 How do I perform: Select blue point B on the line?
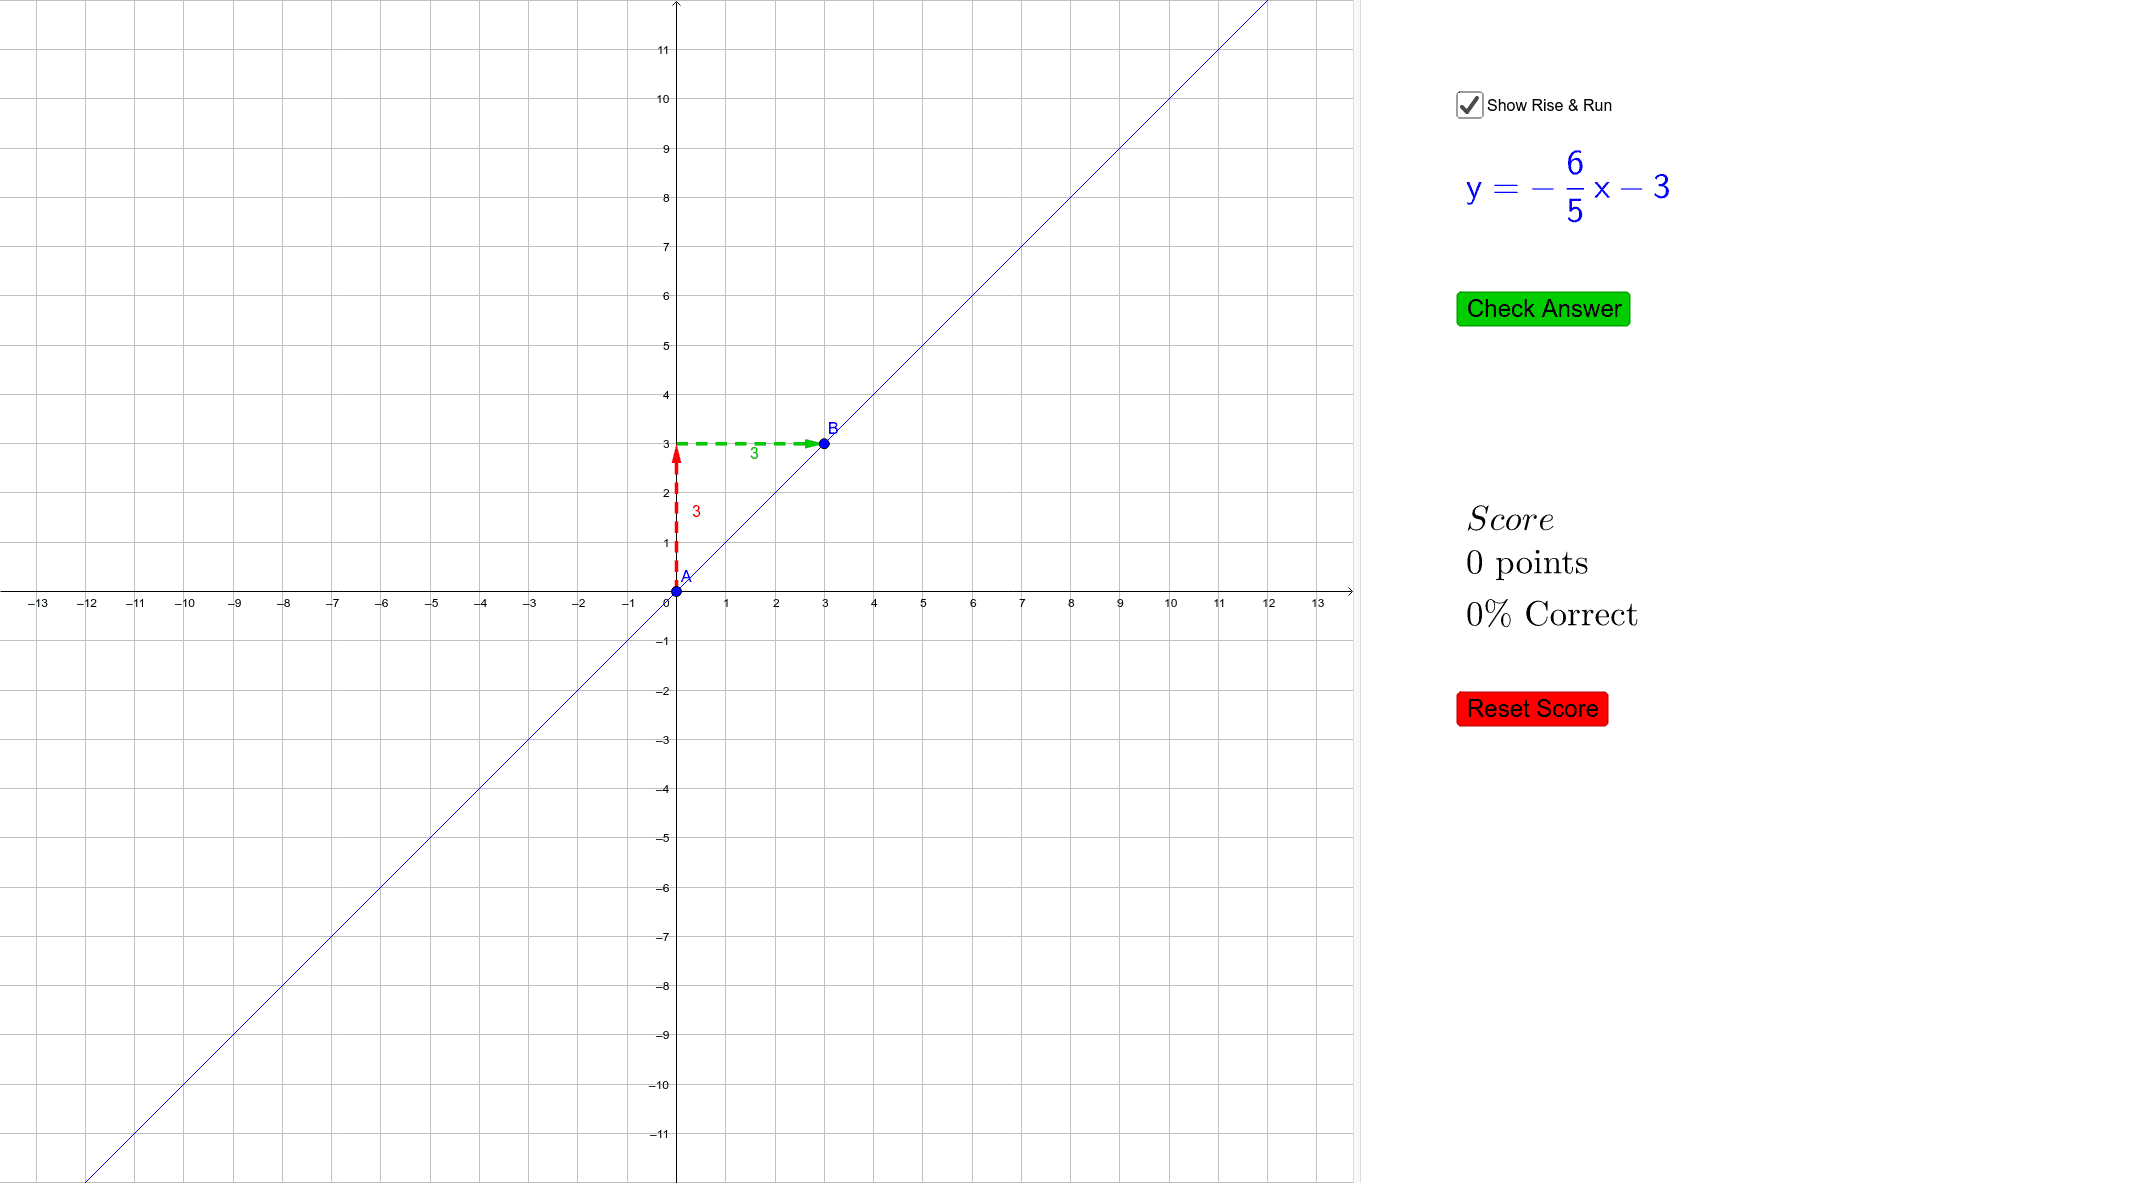click(824, 443)
